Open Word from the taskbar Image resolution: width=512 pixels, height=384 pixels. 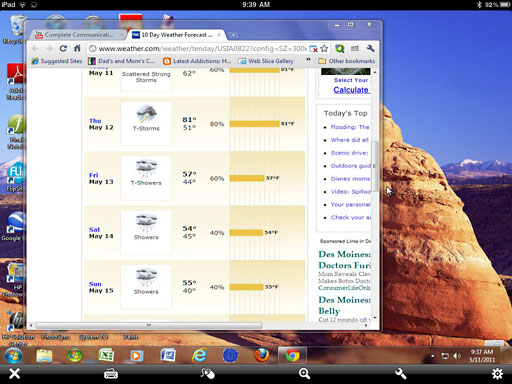[x=168, y=356]
